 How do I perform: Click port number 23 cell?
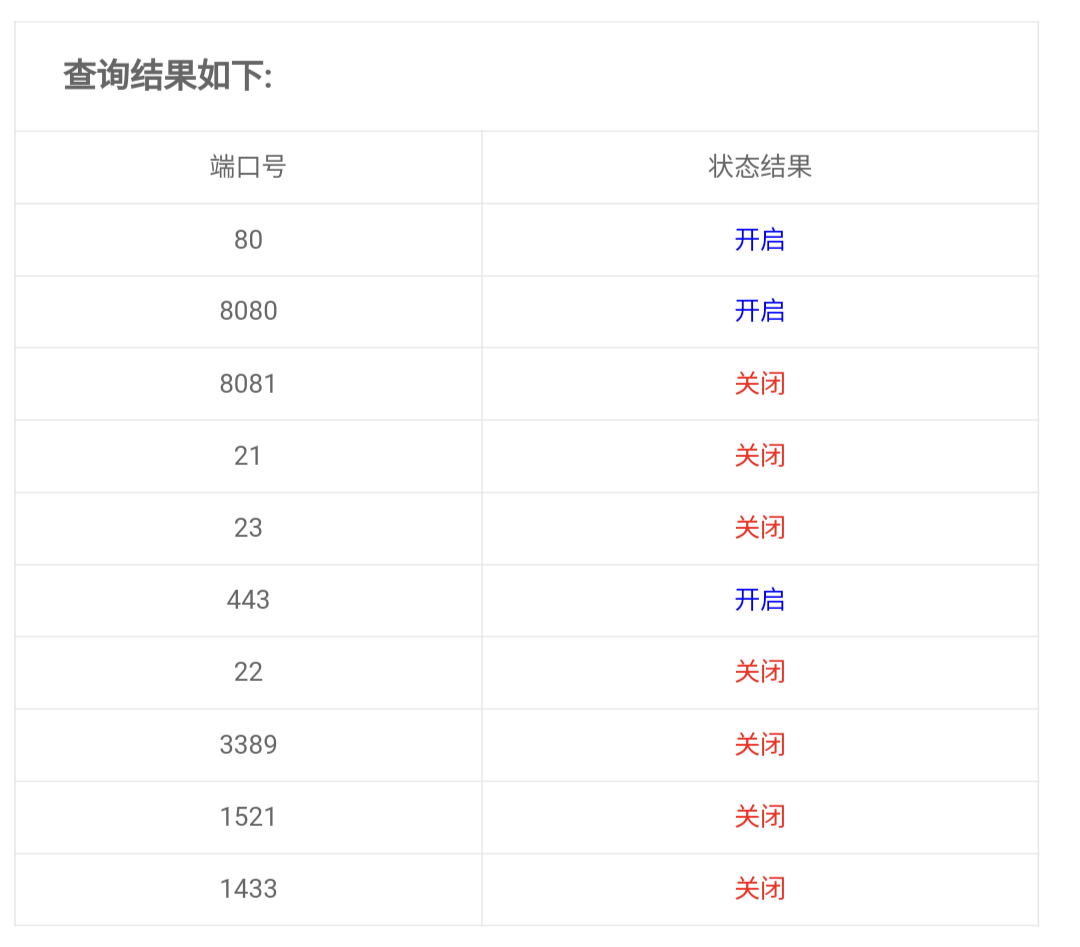click(x=248, y=528)
